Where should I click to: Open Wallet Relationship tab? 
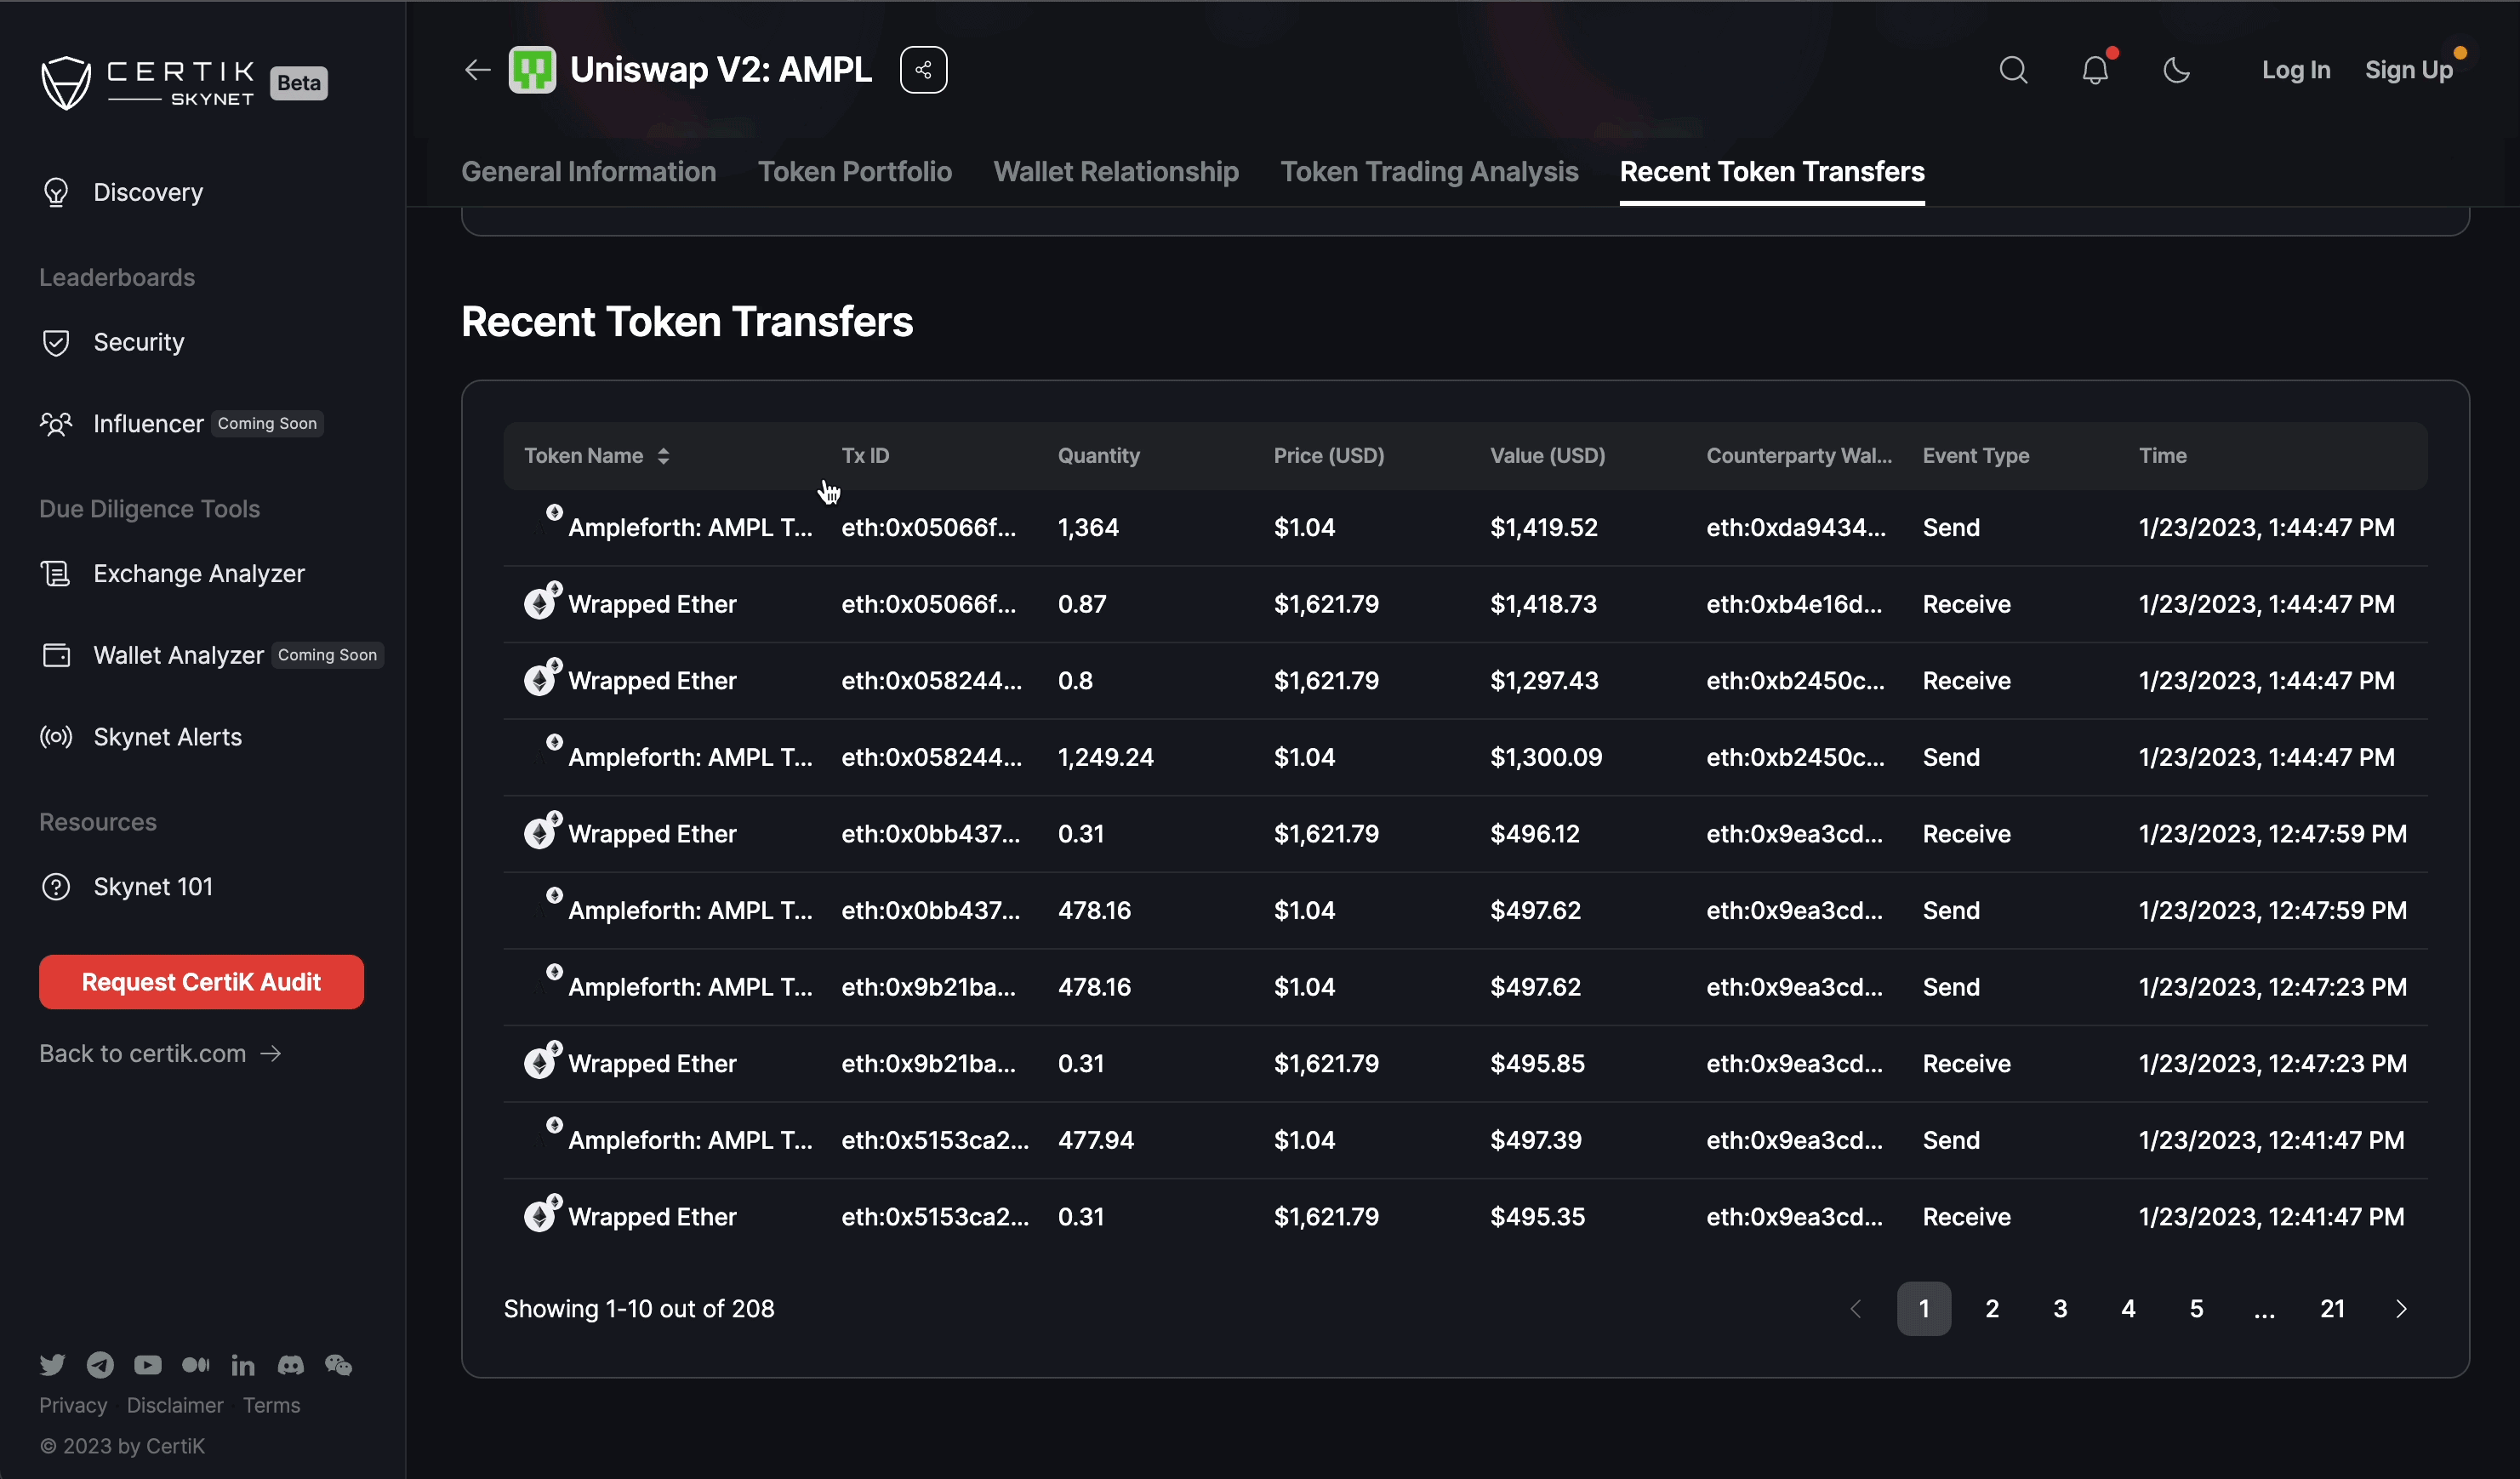[1115, 172]
